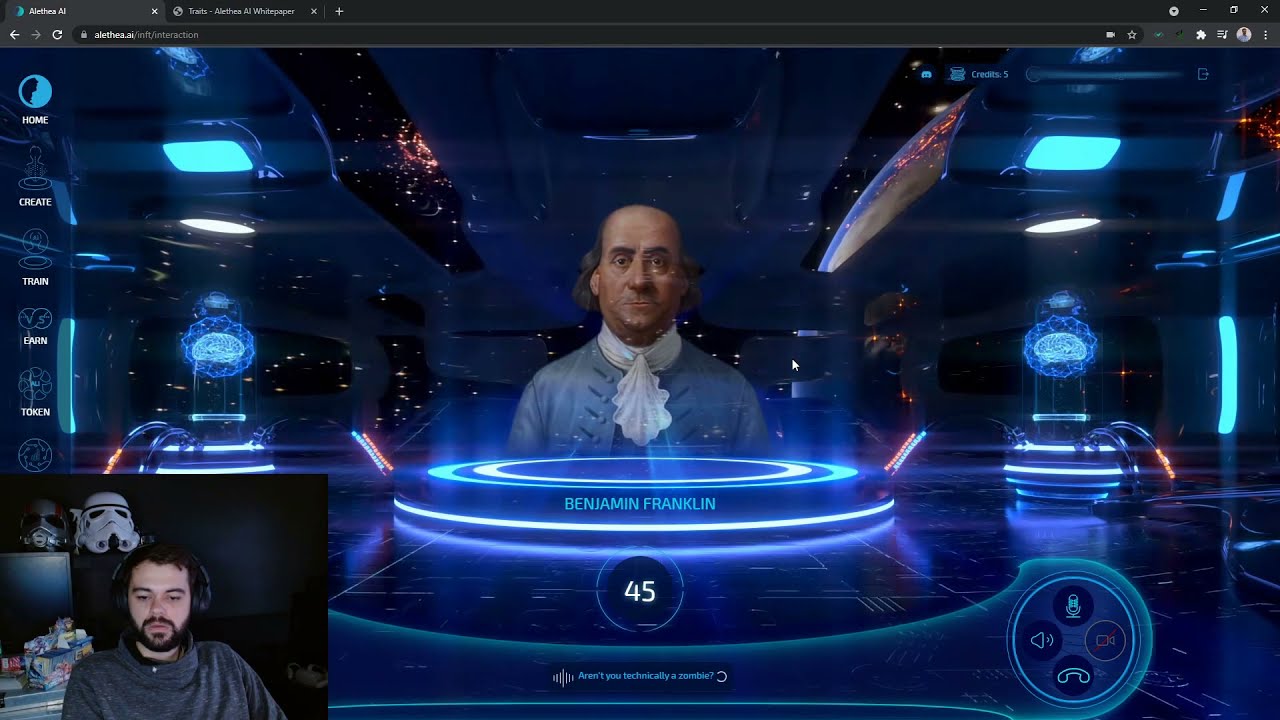End the call with hang-up button
This screenshot has height=720, width=1280.
click(1073, 676)
